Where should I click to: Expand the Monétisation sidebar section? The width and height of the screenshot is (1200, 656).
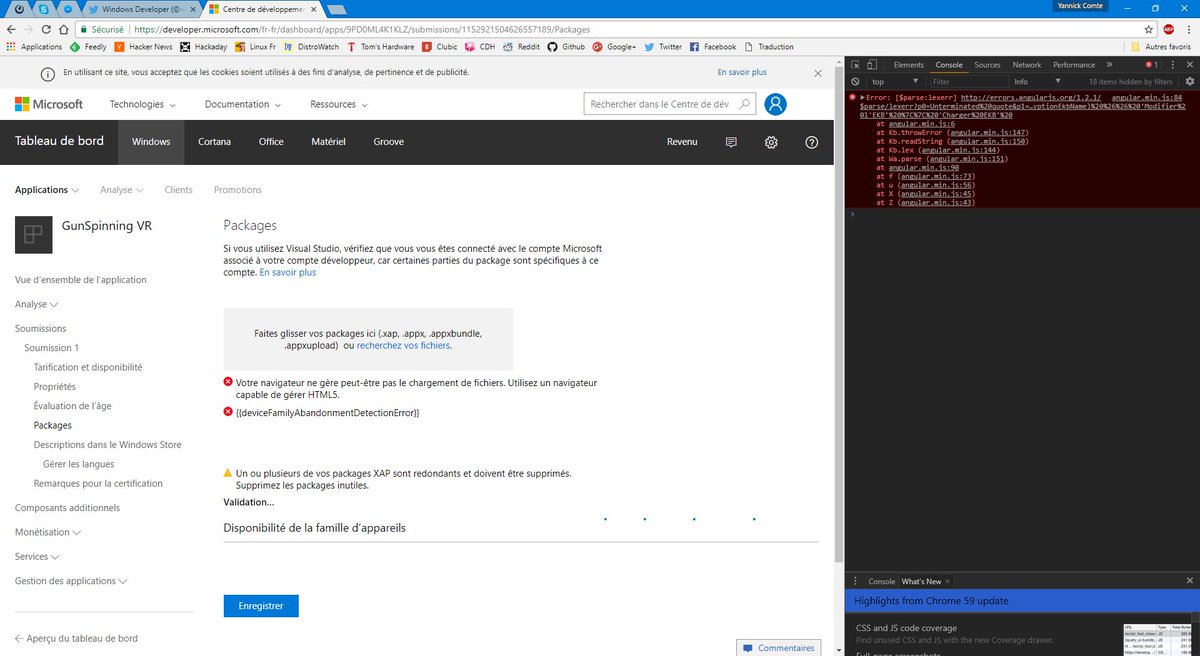coord(47,532)
